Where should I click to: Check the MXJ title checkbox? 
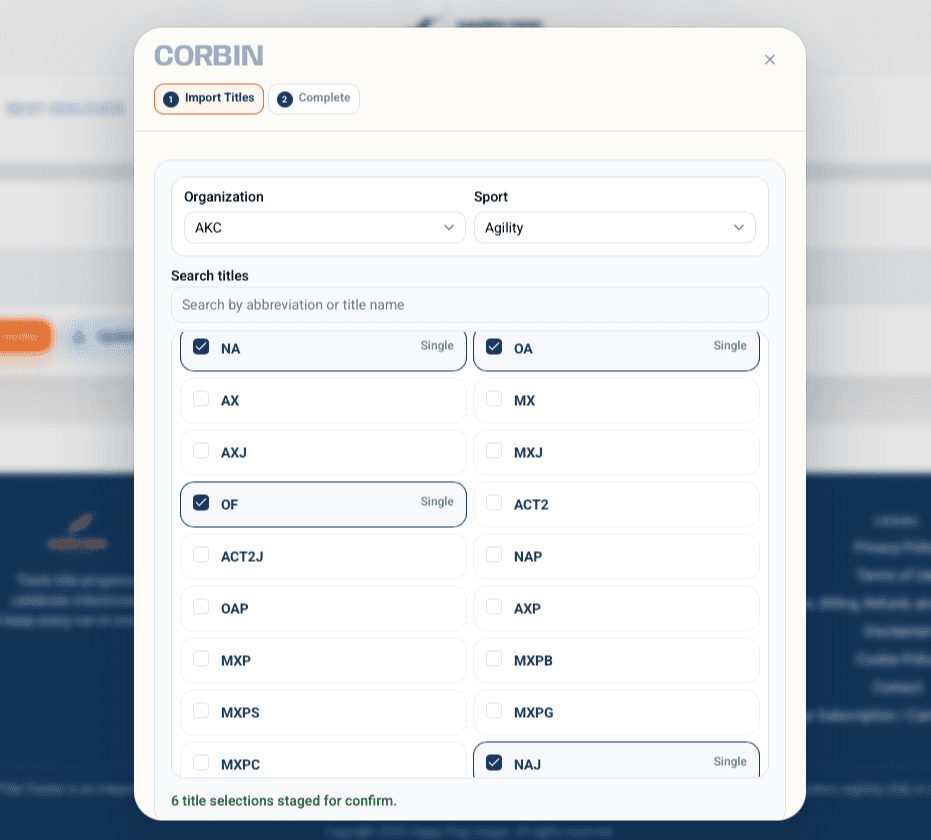tap(494, 451)
